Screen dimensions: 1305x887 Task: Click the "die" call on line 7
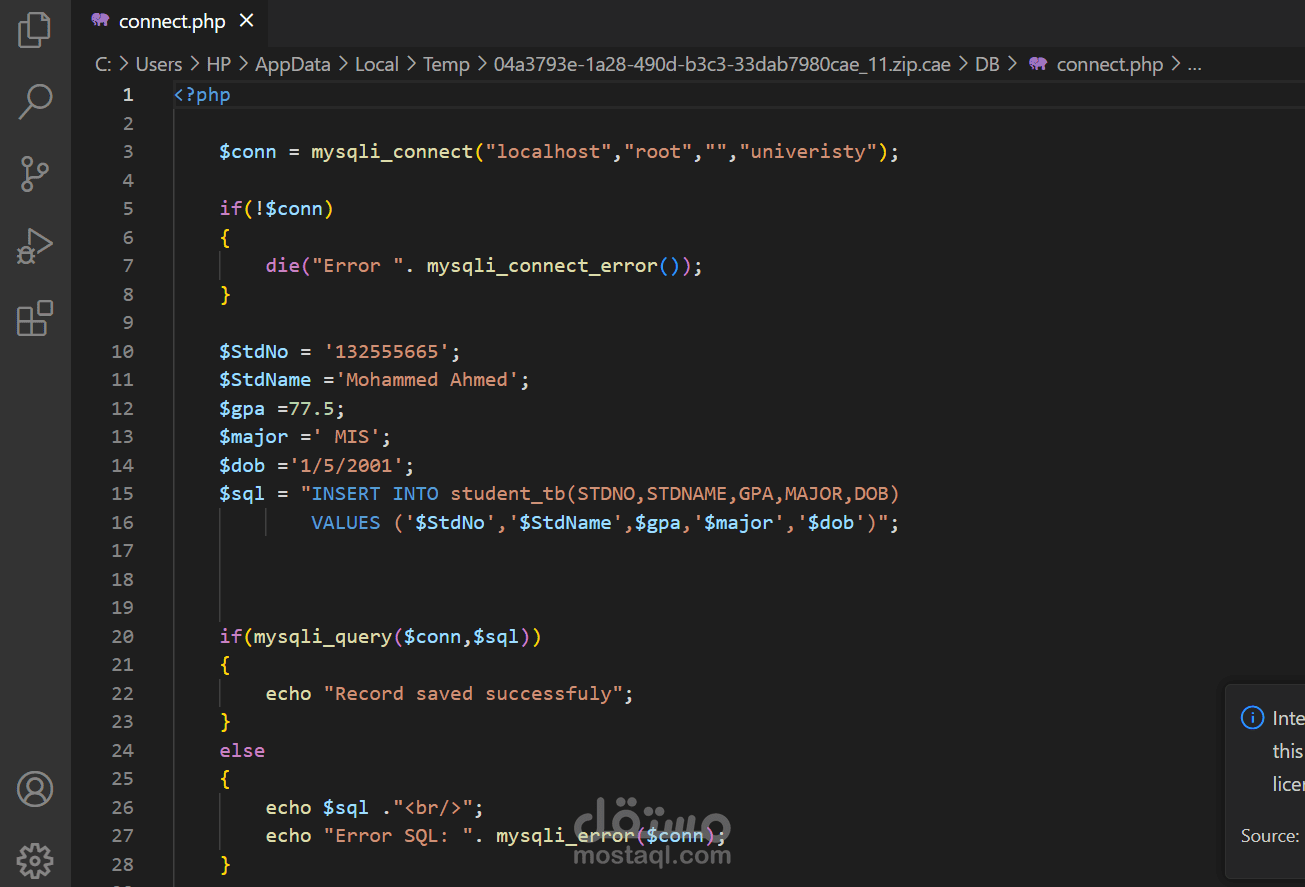(283, 266)
